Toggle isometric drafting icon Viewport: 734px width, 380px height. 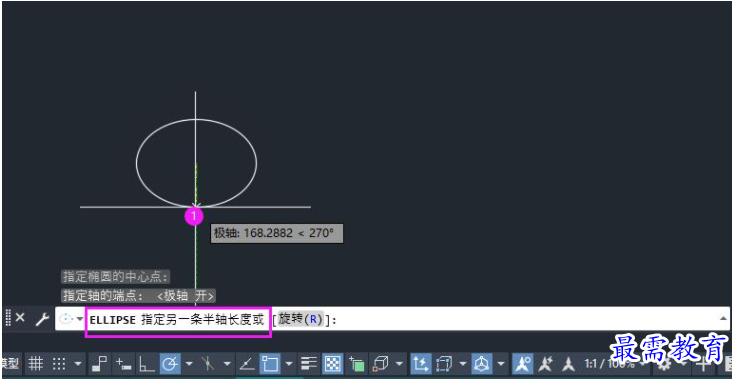pos(208,364)
